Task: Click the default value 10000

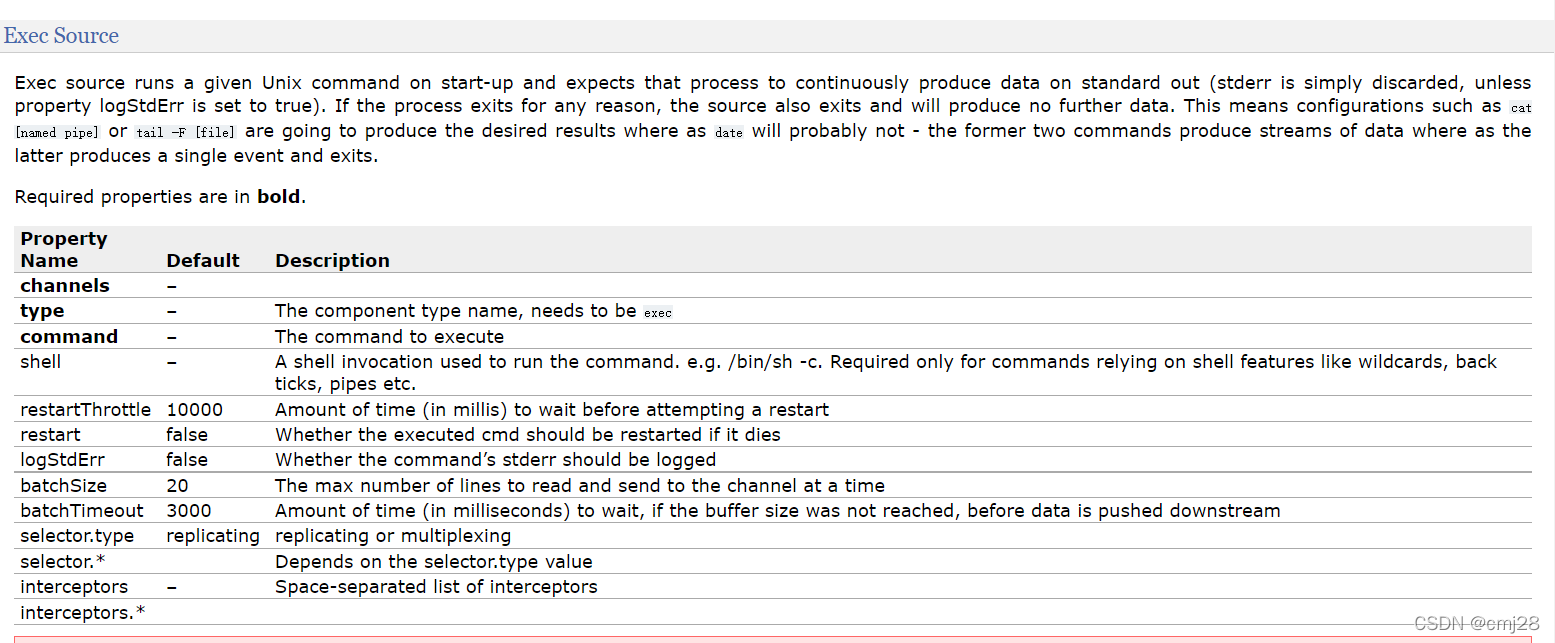Action: 195,410
